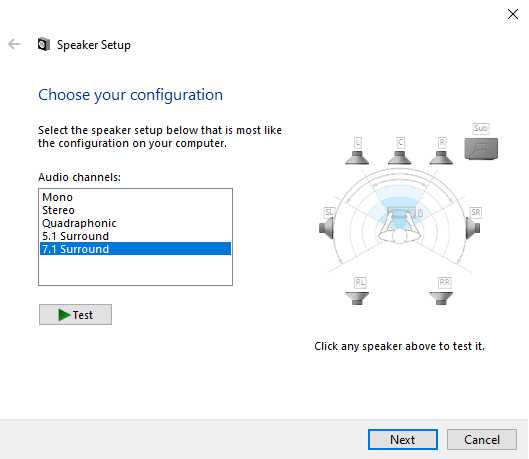Test the rear left speaker

click(x=357, y=298)
